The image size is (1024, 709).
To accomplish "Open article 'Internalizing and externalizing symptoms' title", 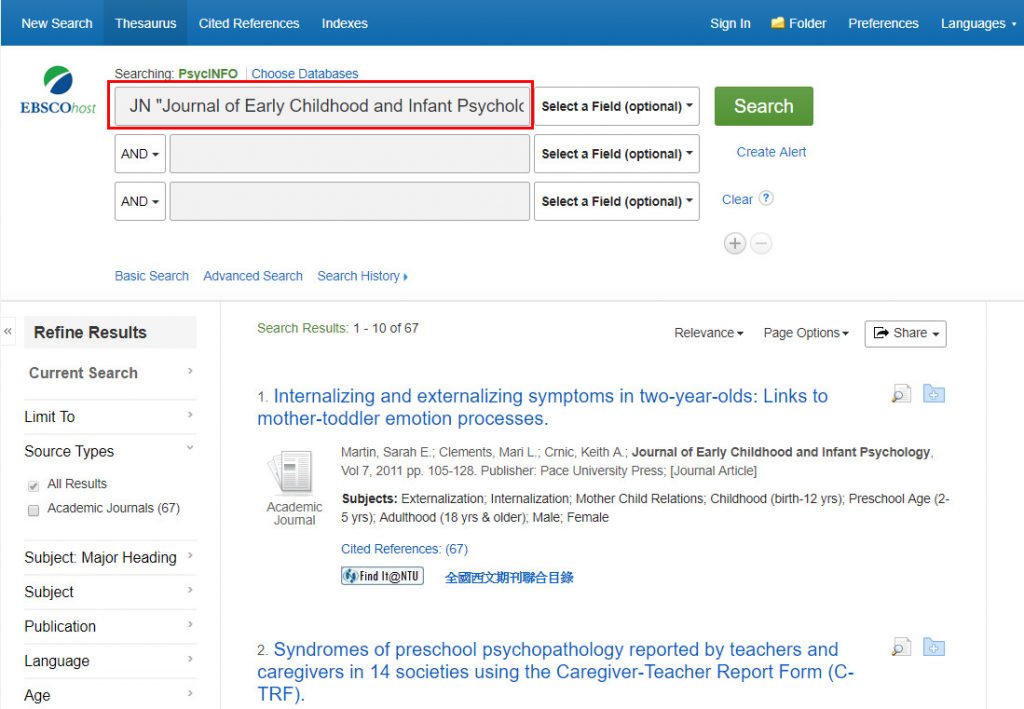I will tap(542, 407).
